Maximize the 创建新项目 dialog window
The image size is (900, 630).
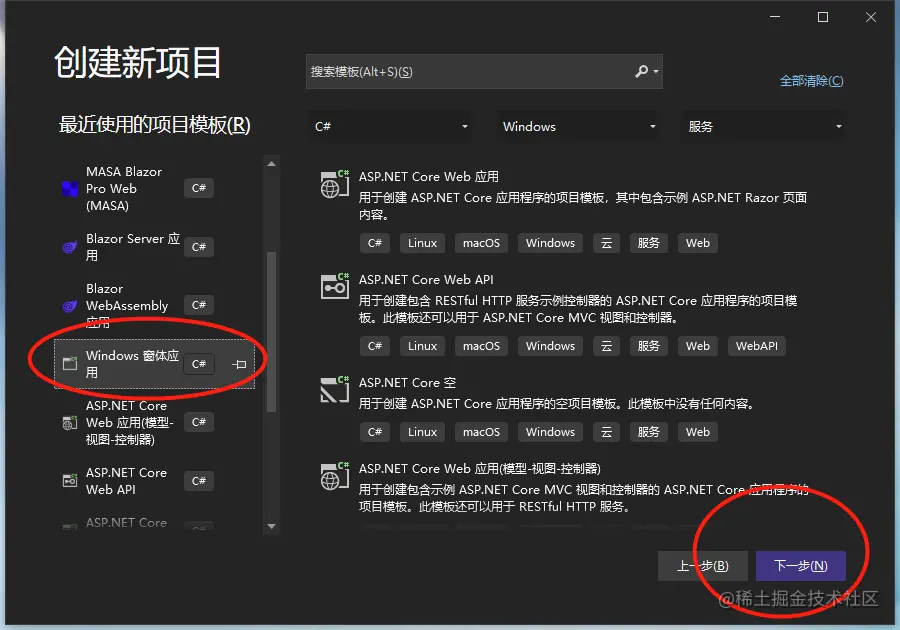tap(823, 17)
